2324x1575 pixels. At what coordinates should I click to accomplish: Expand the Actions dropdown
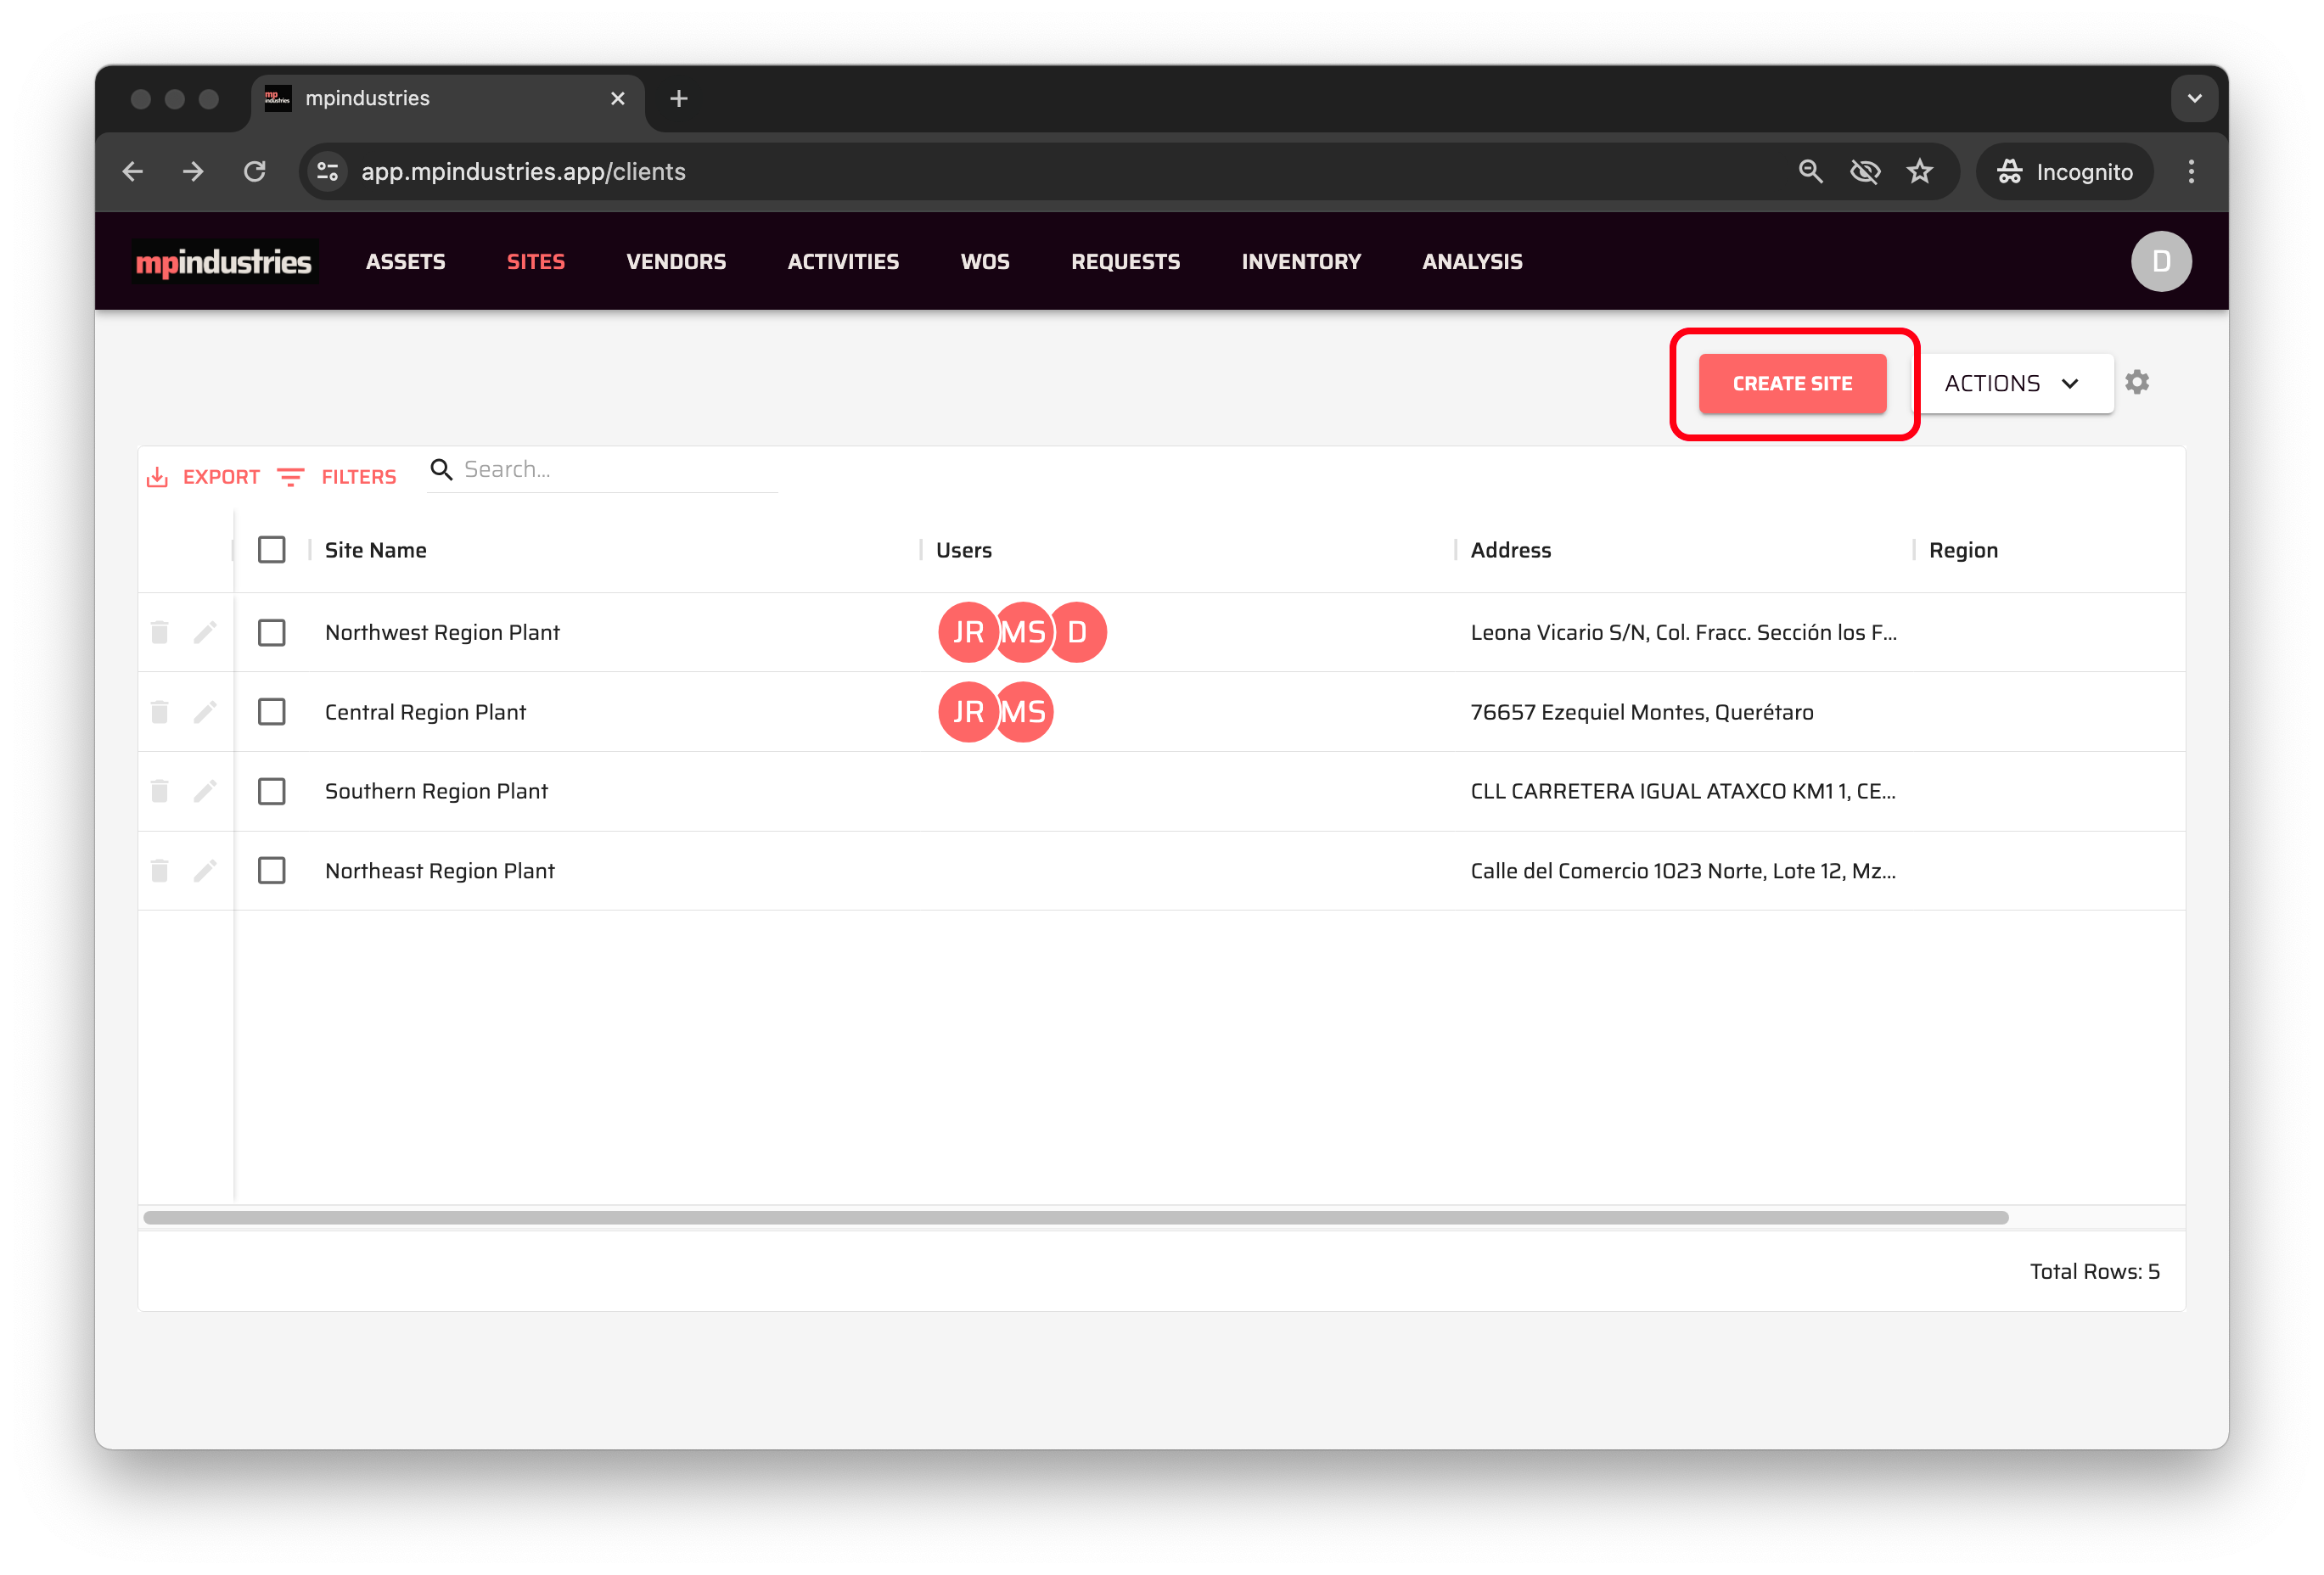point(2012,383)
